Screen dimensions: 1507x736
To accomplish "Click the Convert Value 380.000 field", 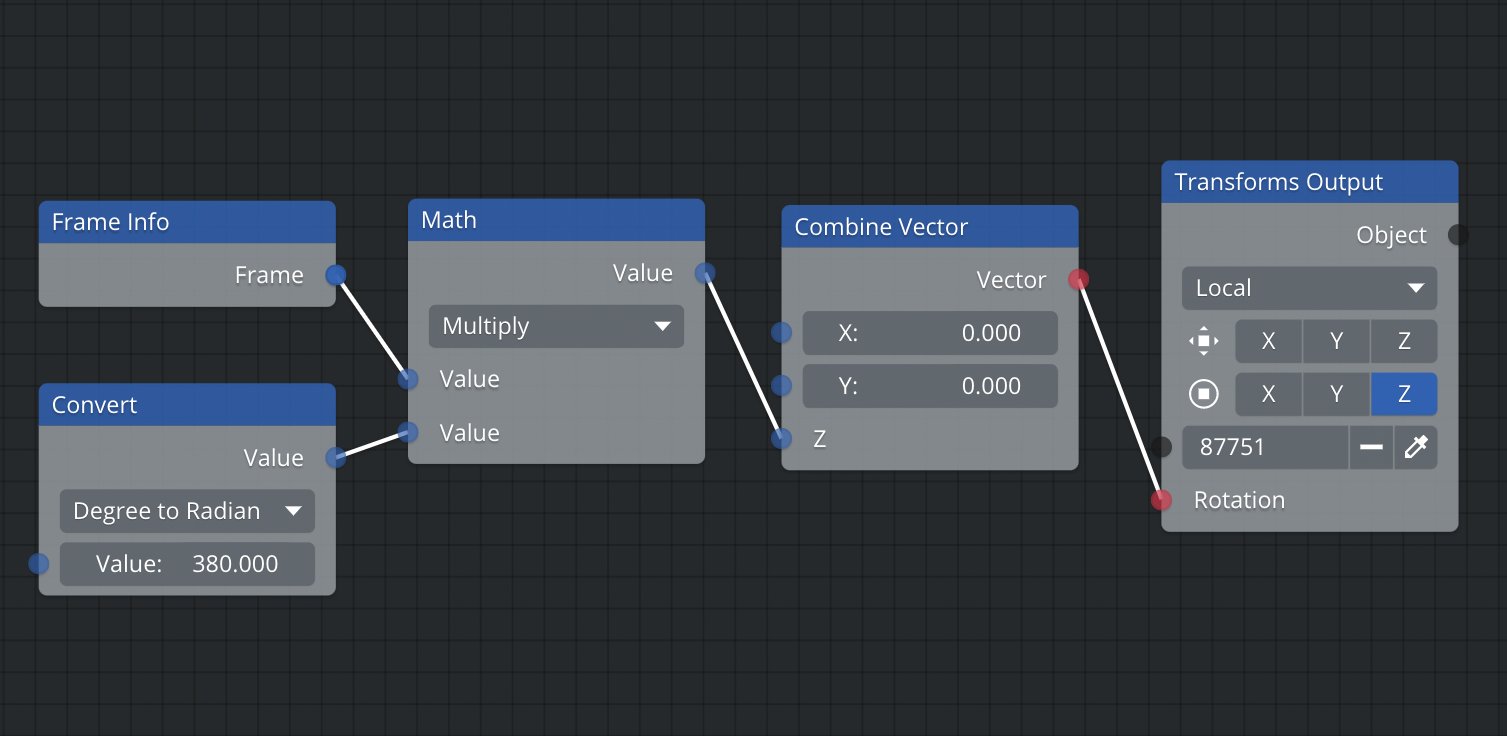I will [x=187, y=564].
